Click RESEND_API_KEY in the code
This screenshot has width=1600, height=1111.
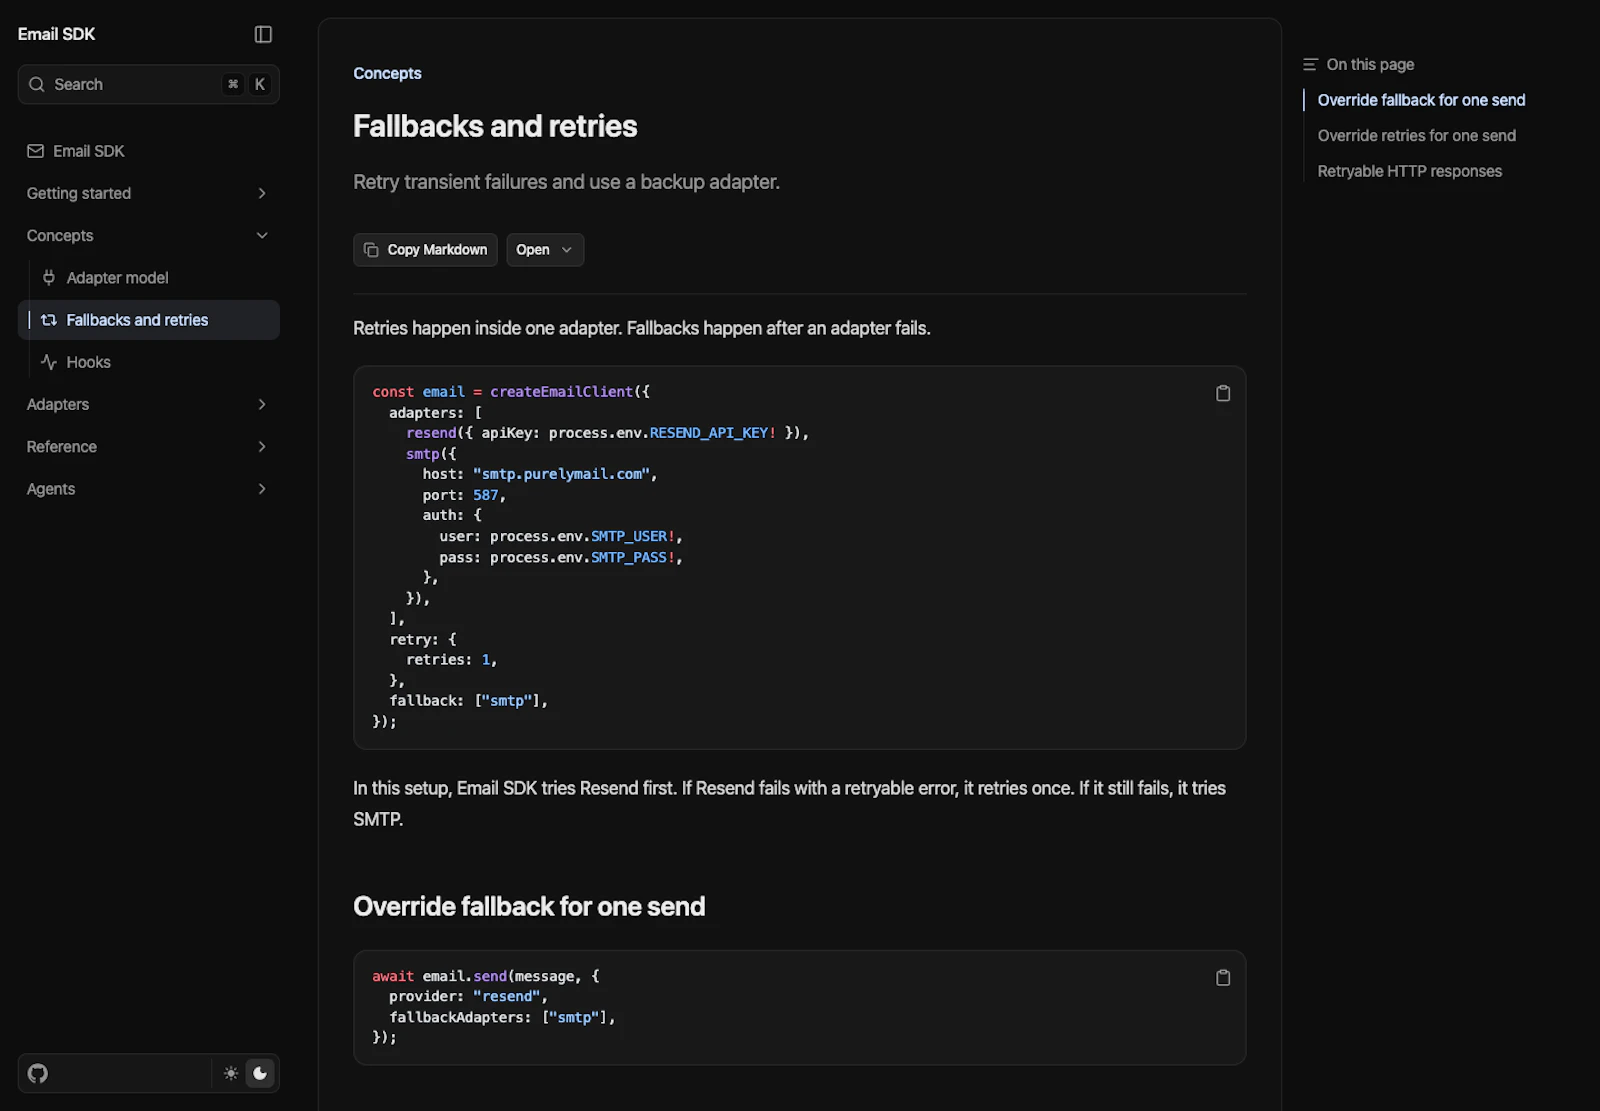click(708, 433)
